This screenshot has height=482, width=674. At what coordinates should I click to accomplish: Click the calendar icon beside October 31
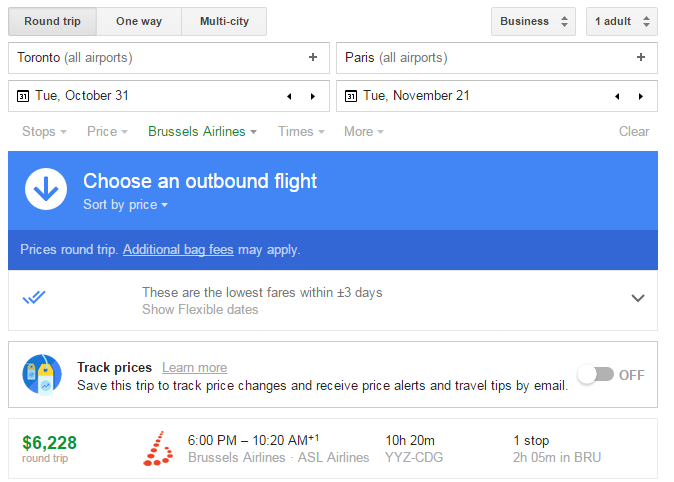(23, 97)
